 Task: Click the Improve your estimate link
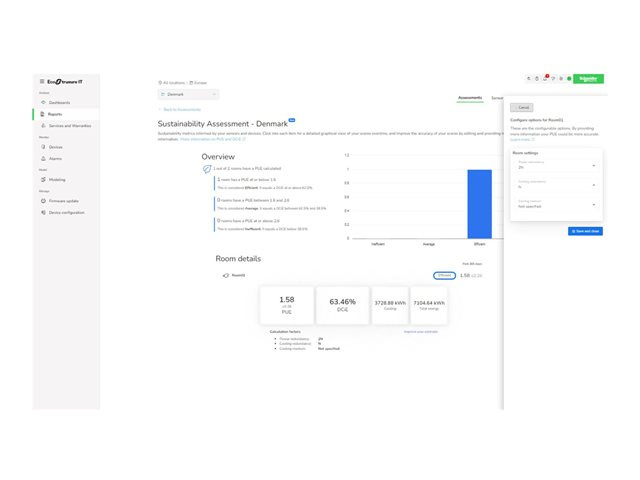coord(420,331)
